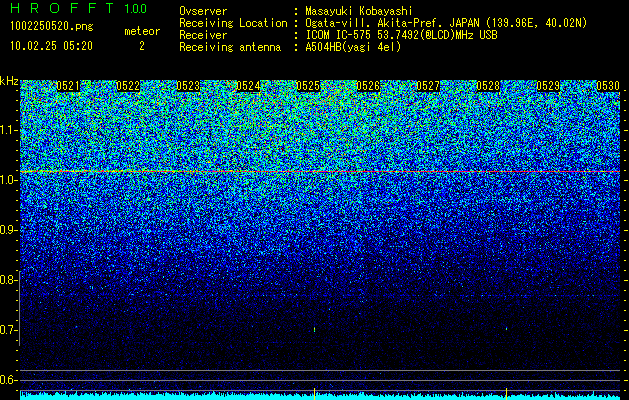629x400 pixels.
Task: Click the 0527 time marker
Action: (428, 86)
